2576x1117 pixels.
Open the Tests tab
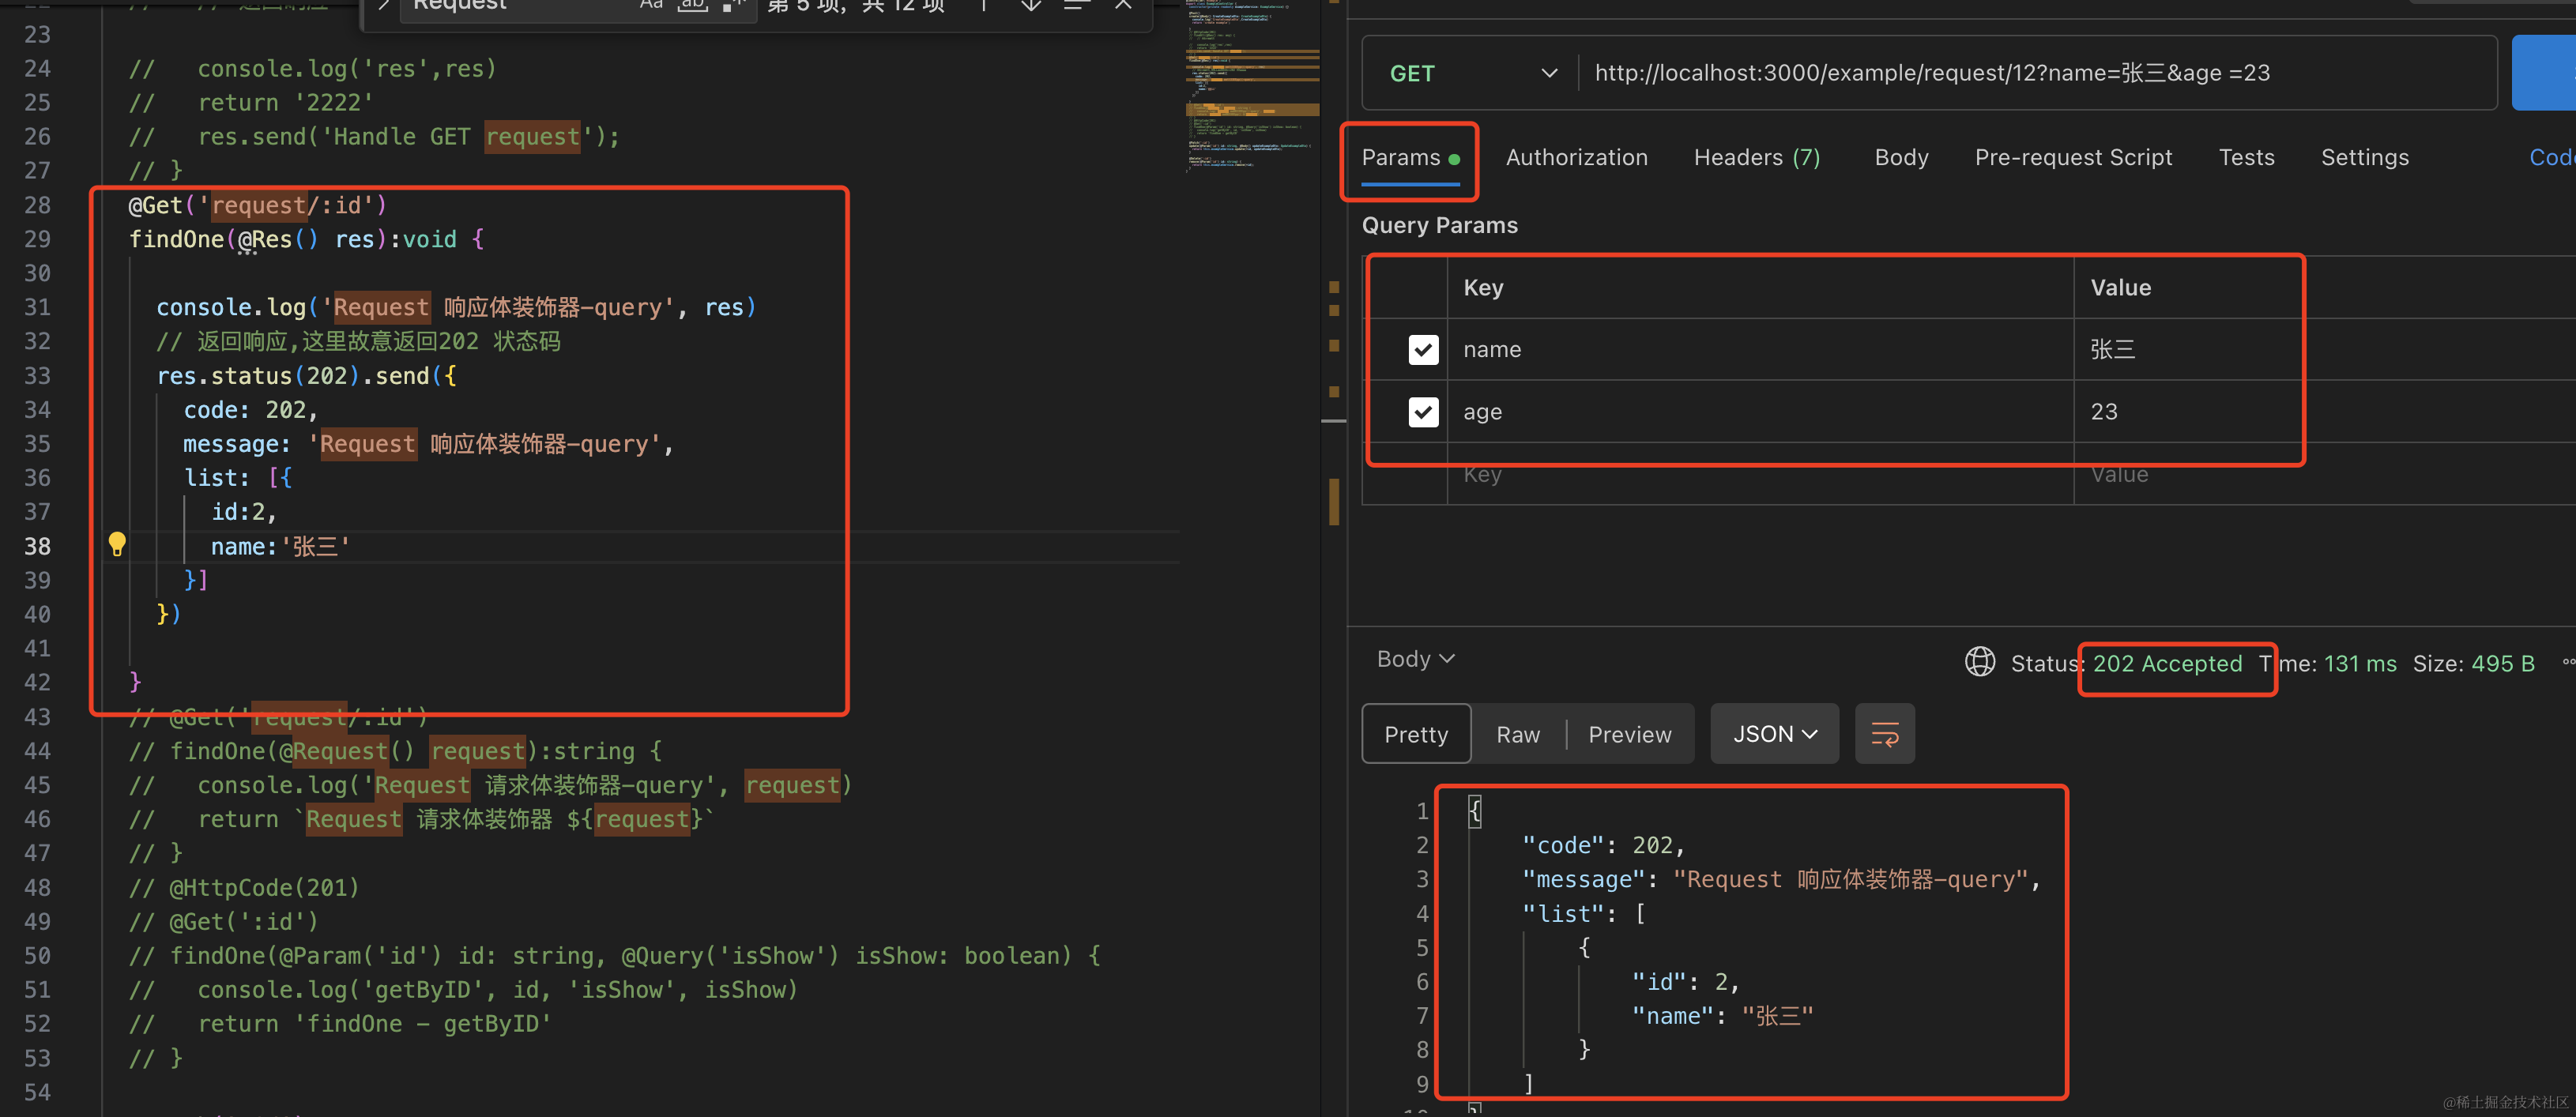pos(2246,158)
